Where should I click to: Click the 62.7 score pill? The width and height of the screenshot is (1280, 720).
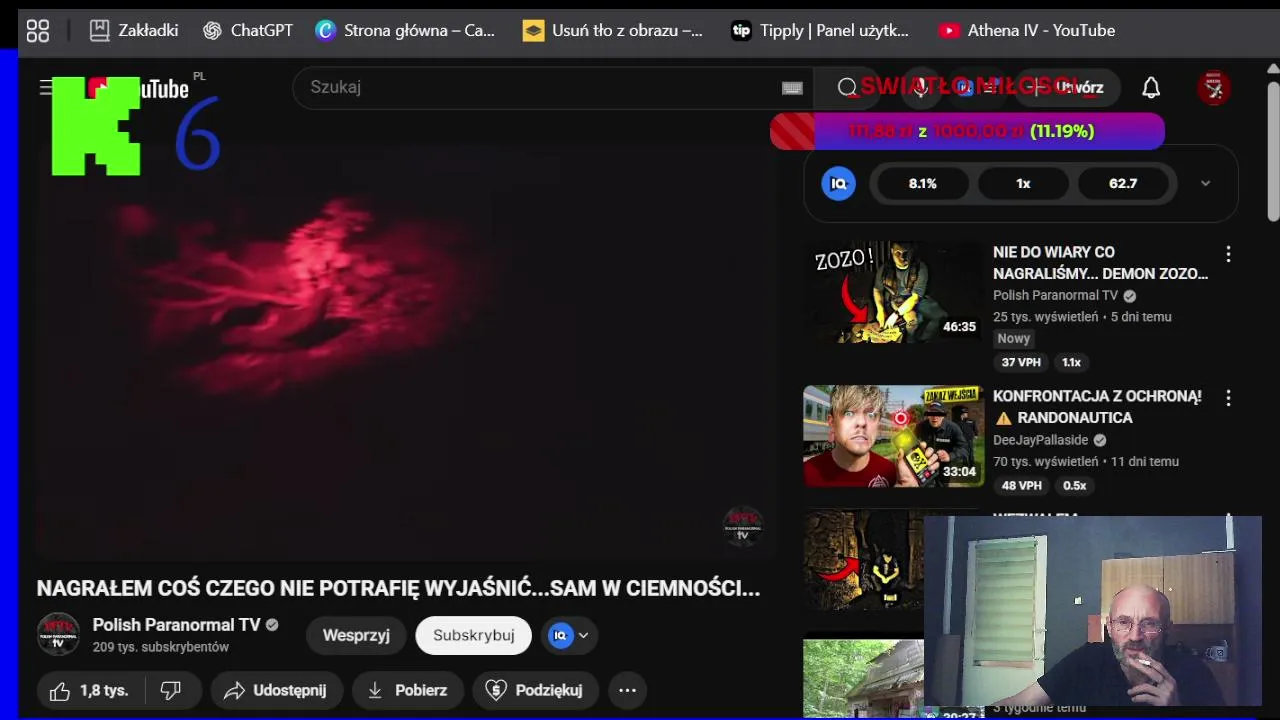tap(1123, 183)
